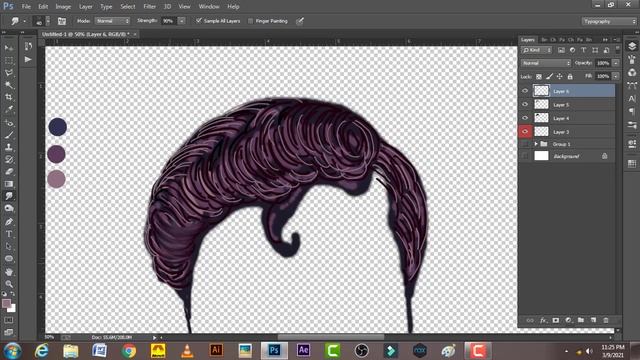Image resolution: width=640 pixels, height=360 pixels.
Task: Show the Group 1 visibility box
Action: coord(525,144)
